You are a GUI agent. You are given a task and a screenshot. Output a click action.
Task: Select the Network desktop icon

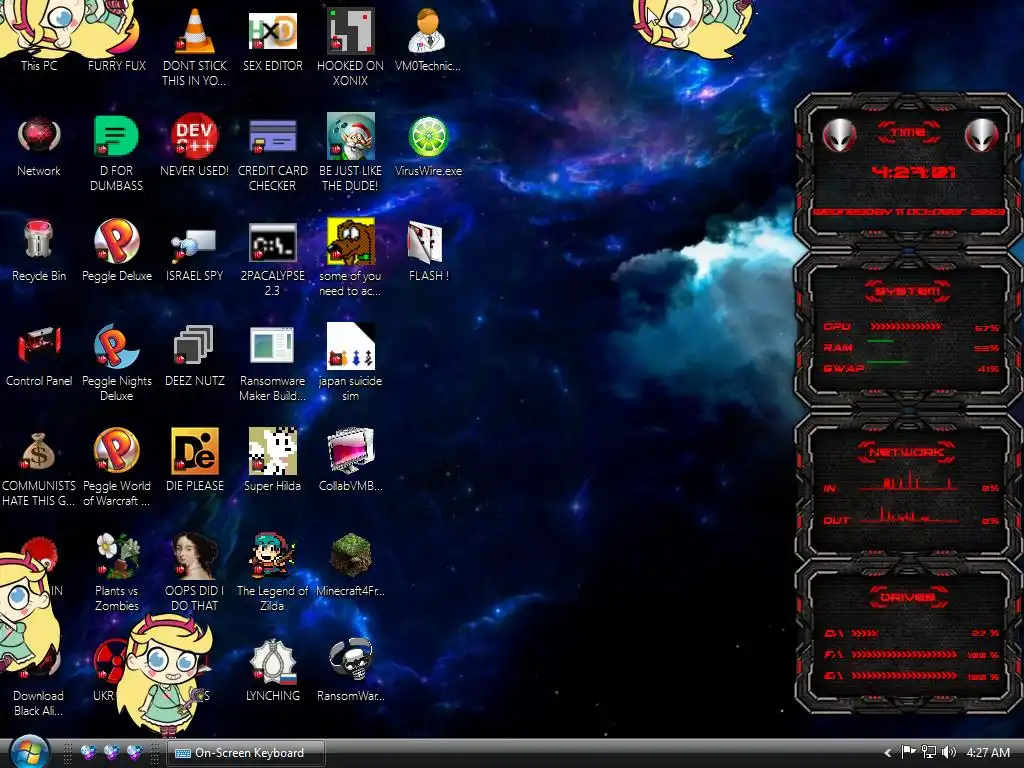[x=39, y=136]
